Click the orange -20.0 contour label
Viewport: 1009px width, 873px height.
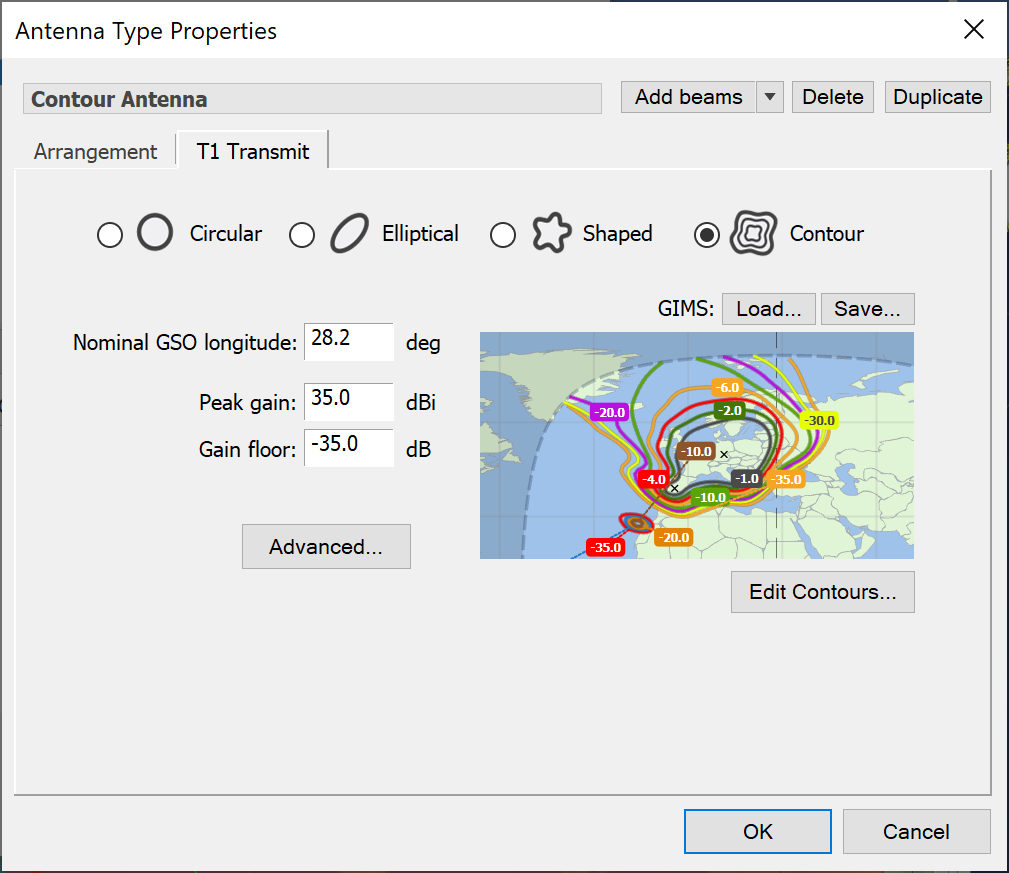[x=674, y=537]
